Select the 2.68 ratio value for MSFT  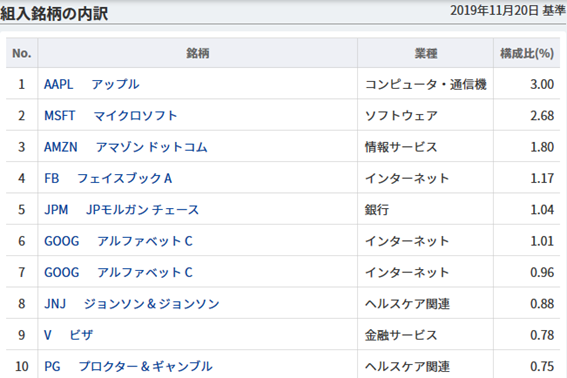tap(542, 116)
